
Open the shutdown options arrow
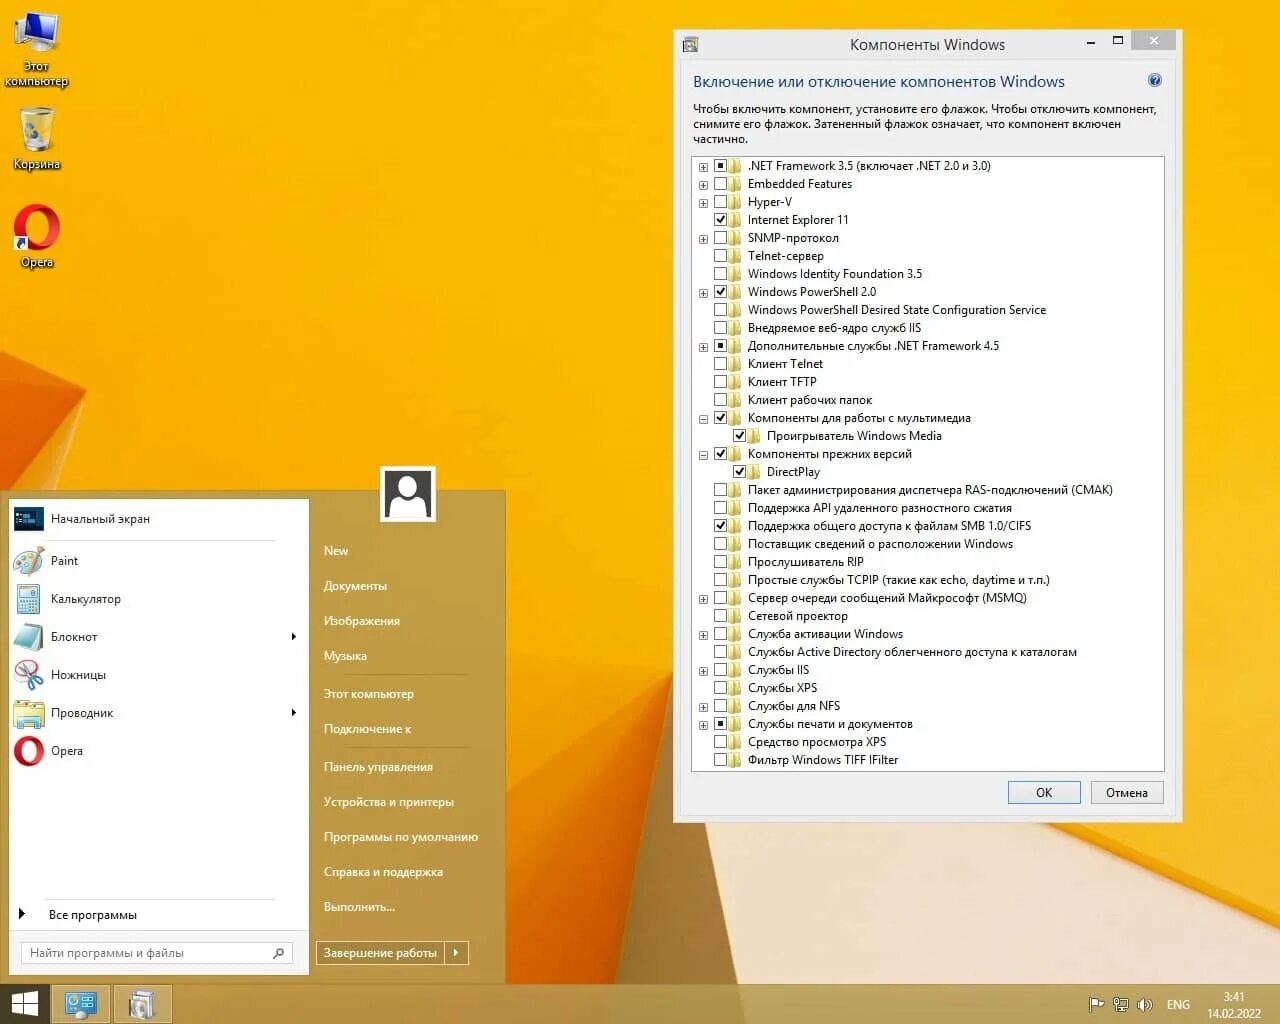tap(456, 953)
